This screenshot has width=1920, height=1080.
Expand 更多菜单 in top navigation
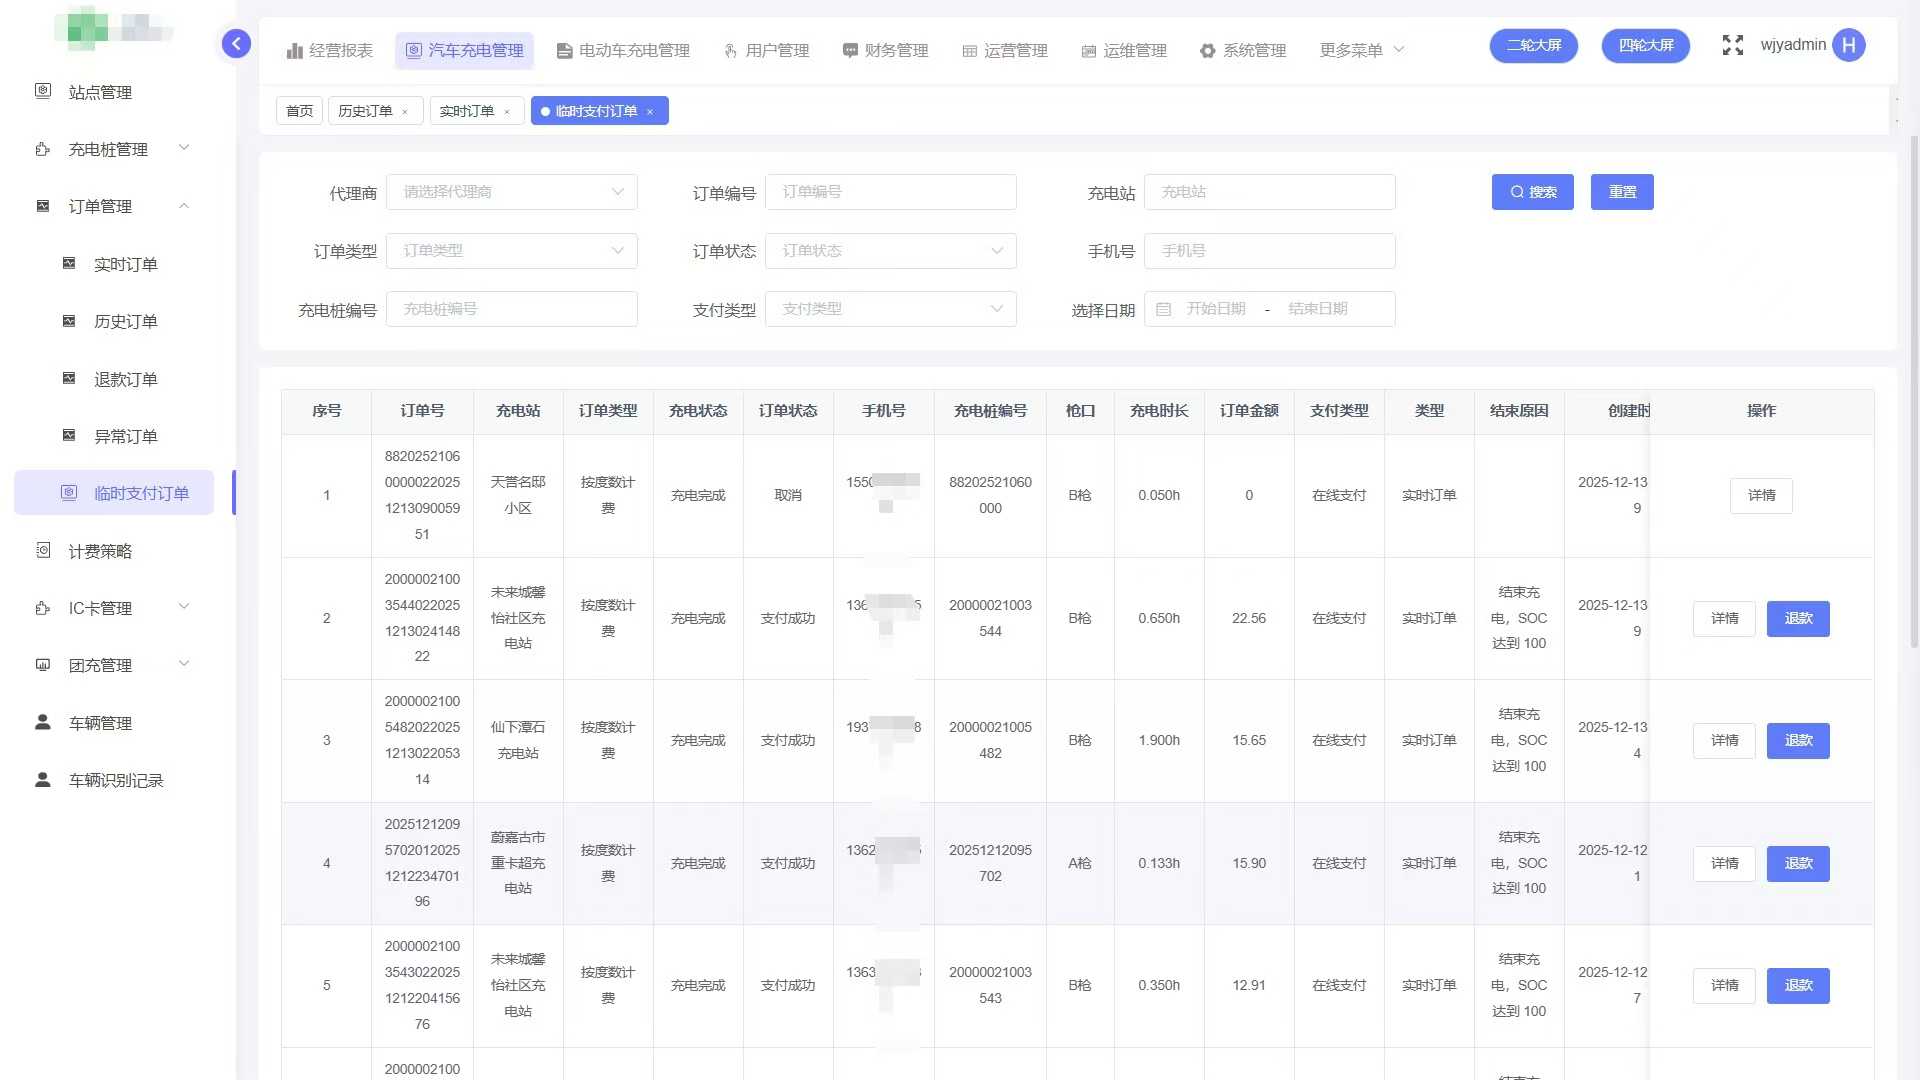click(1361, 50)
